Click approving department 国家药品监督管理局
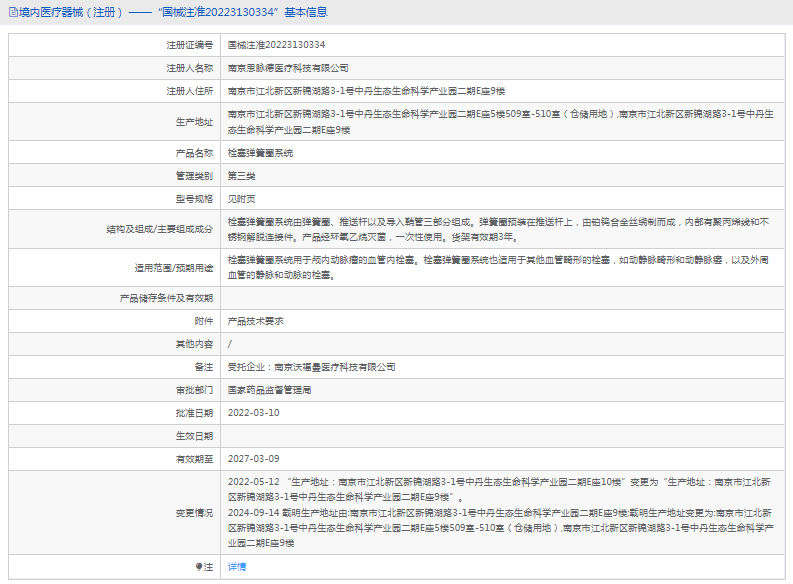Image resolution: width=793 pixels, height=584 pixels. pos(269,390)
